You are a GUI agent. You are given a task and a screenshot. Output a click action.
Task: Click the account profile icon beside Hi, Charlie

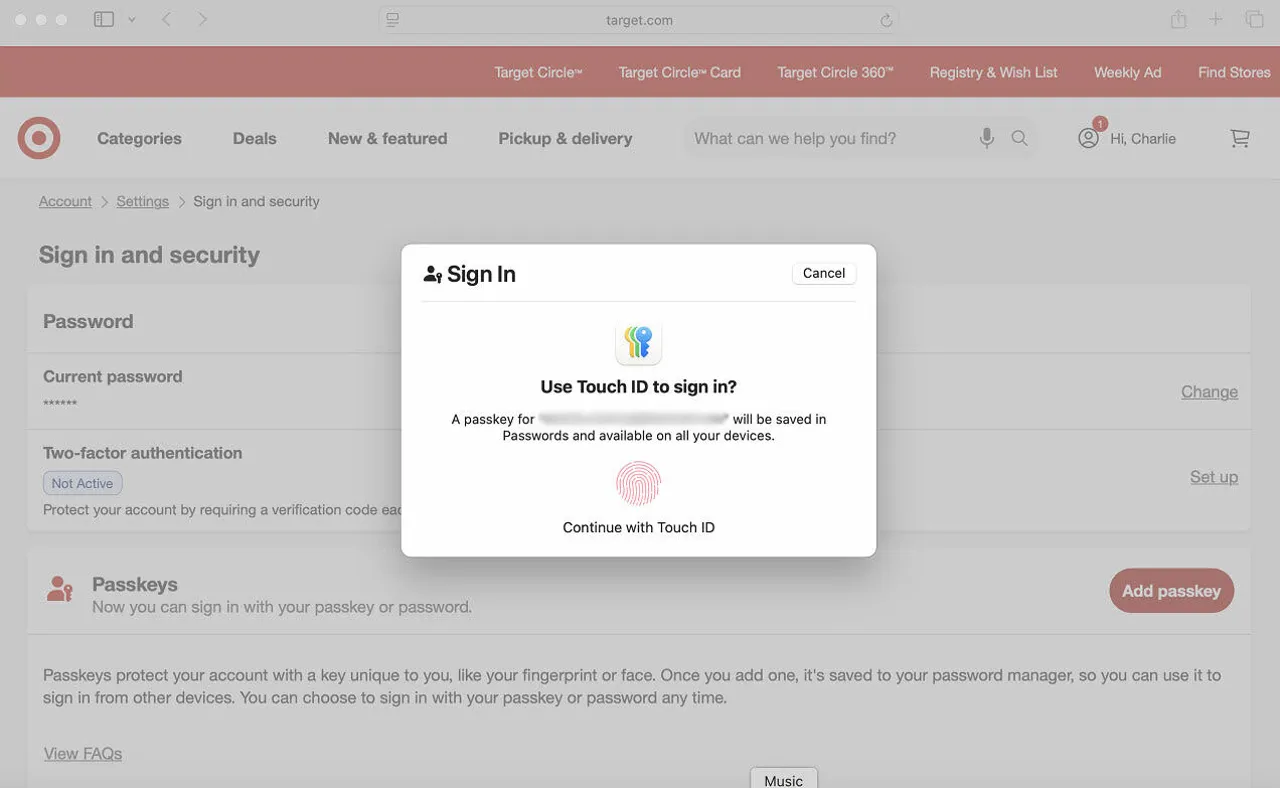1088,138
